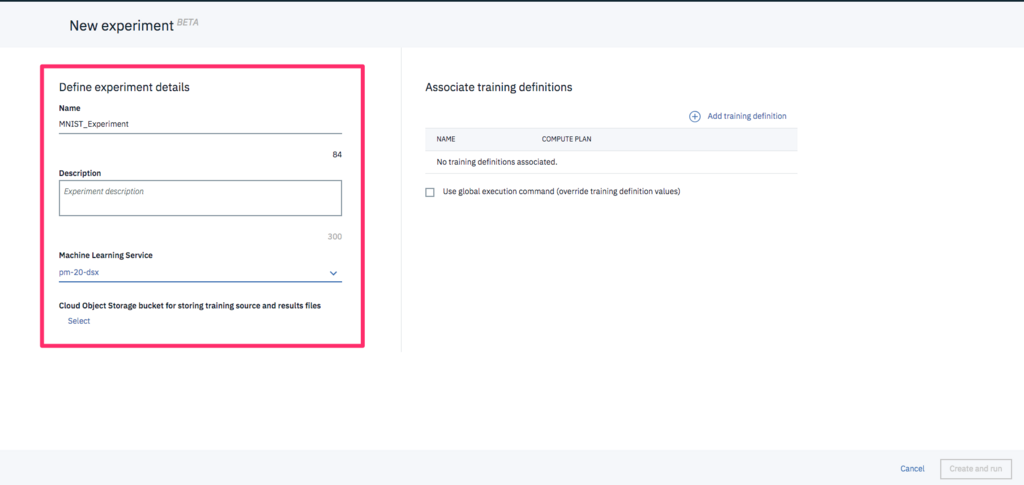This screenshot has width=1024, height=485.
Task: Click the 84 character counter under Name
Action: pyautogui.click(x=337, y=155)
